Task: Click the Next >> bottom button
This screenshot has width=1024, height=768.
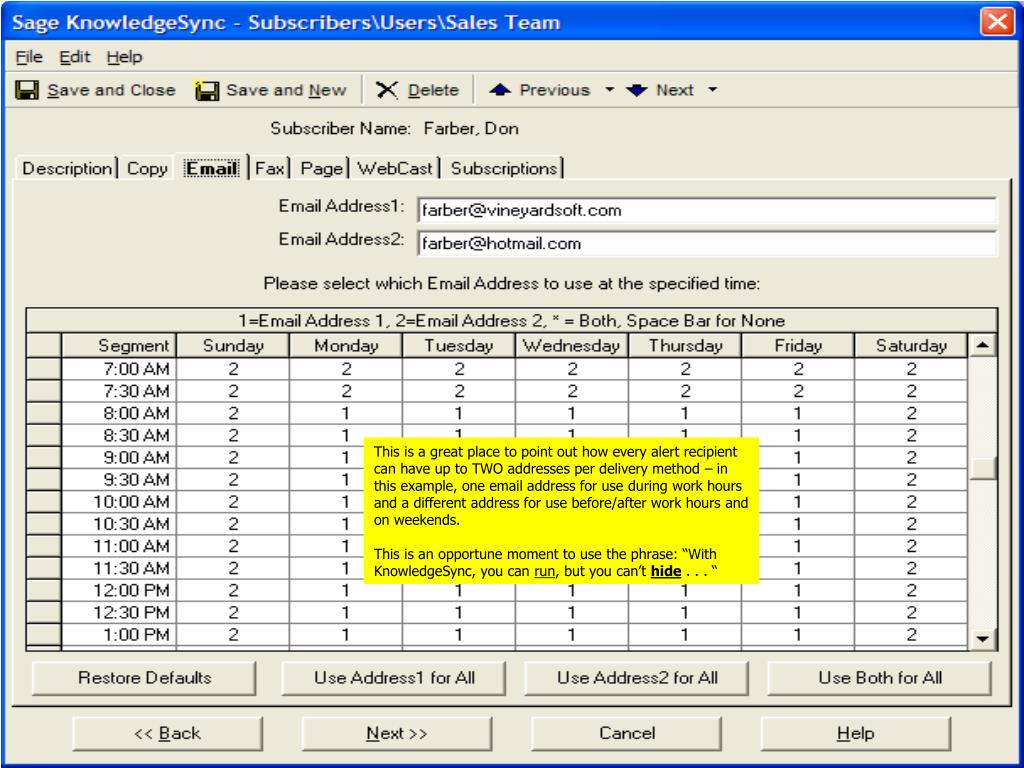Action: tap(396, 733)
